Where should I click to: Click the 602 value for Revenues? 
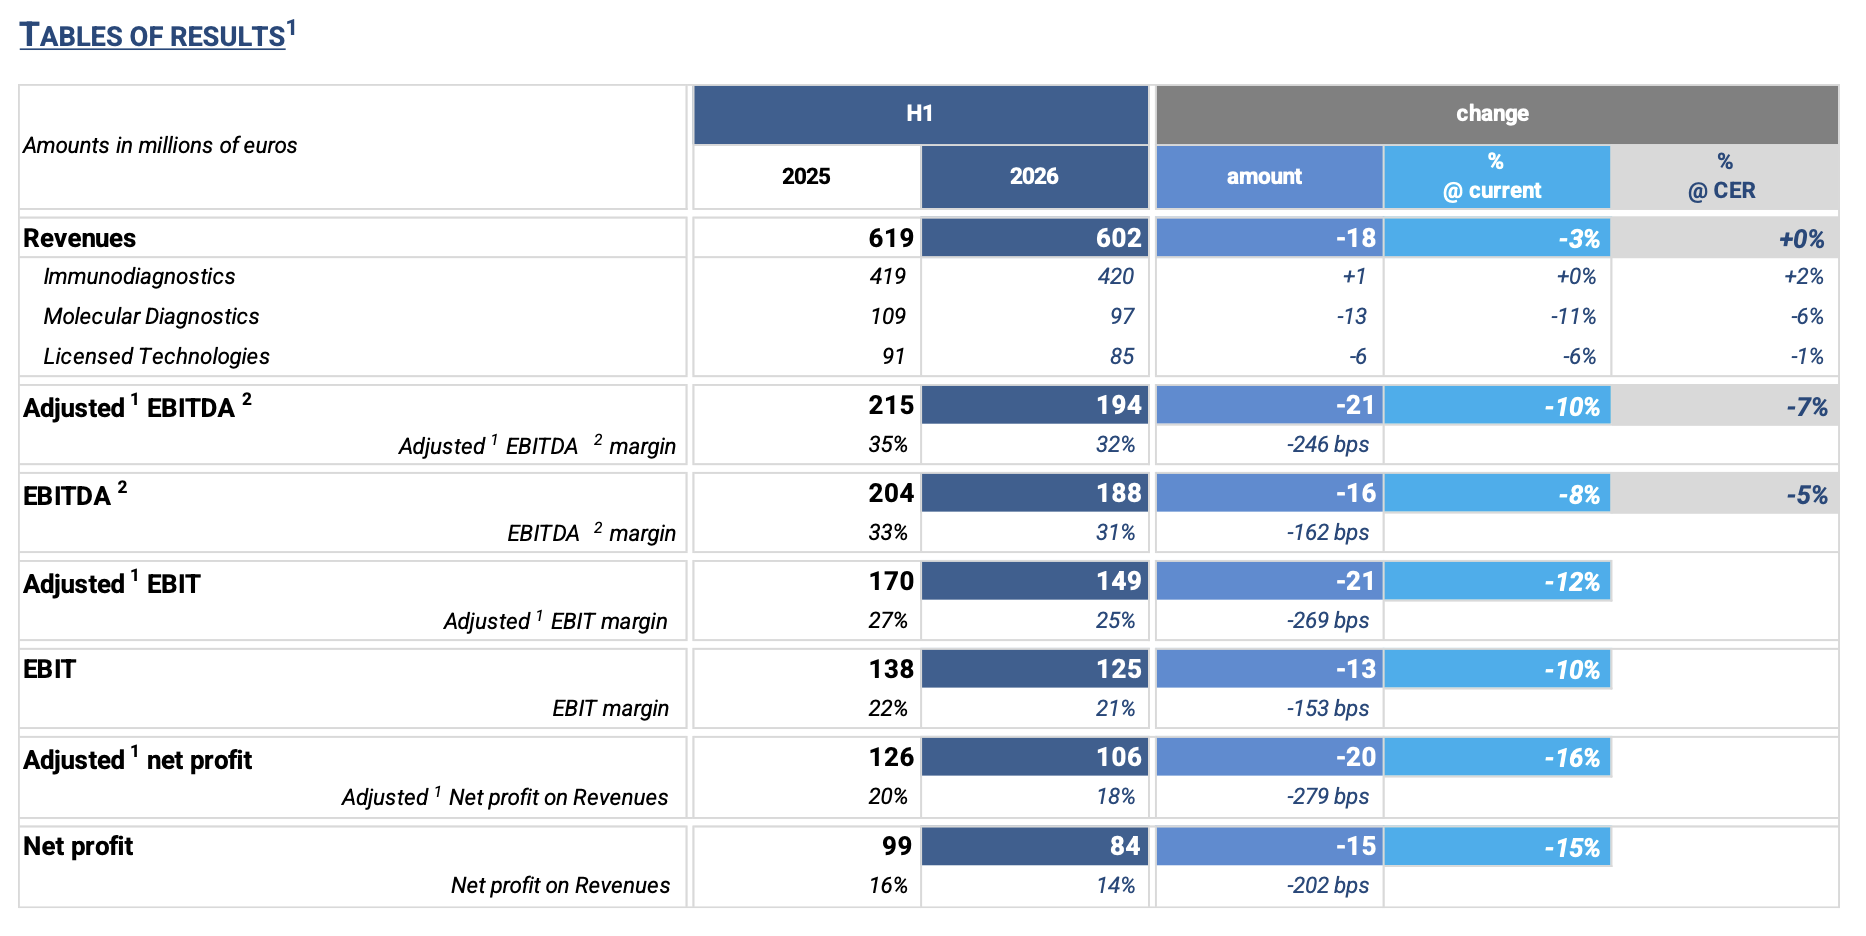(x=1118, y=238)
